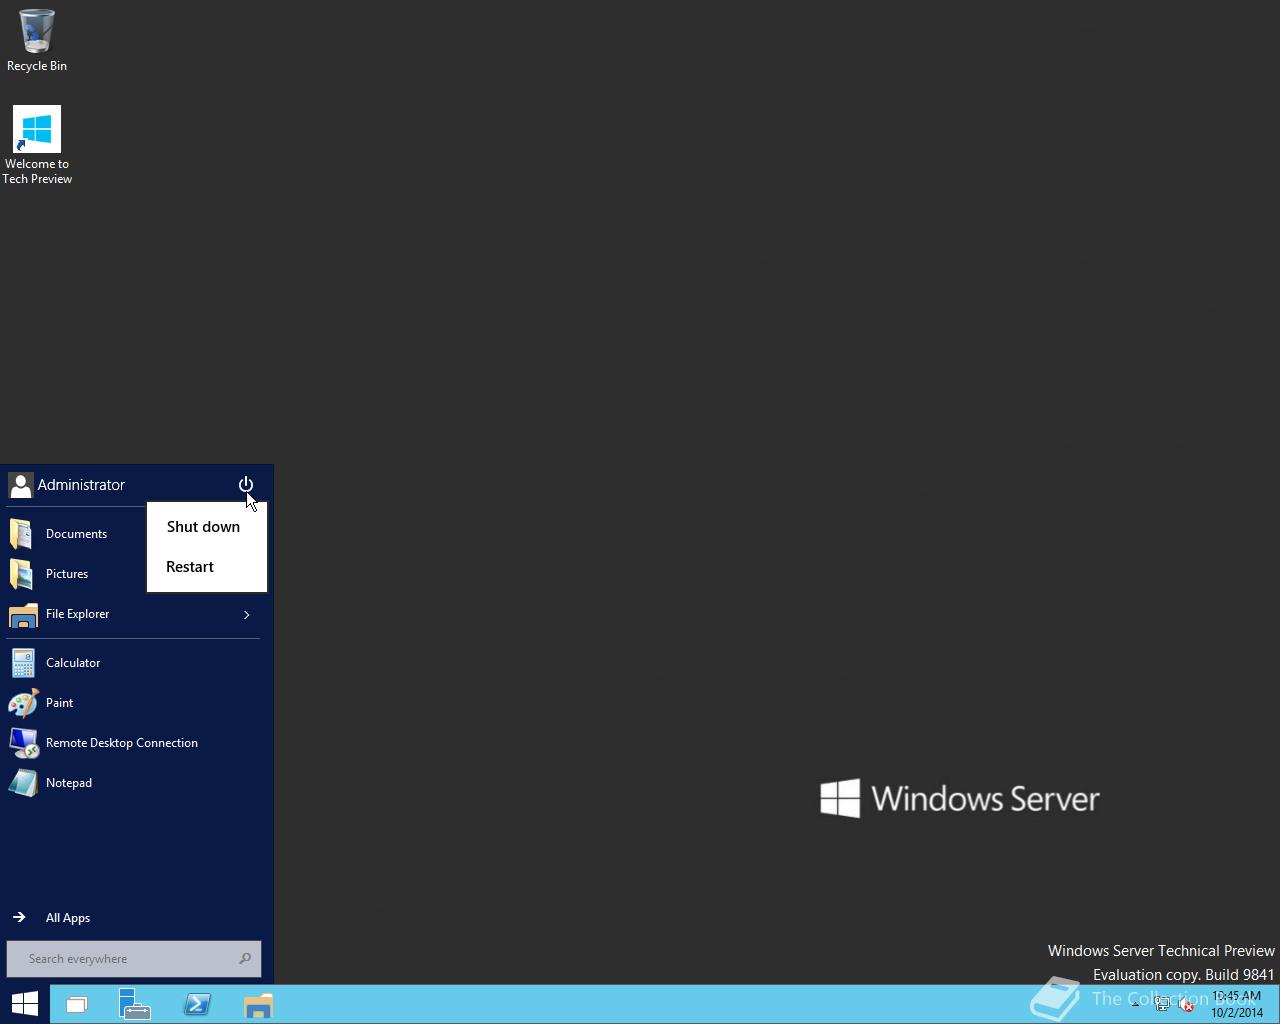Show hidden tray icons arrow
The height and width of the screenshot is (1024, 1280).
1135,1004
